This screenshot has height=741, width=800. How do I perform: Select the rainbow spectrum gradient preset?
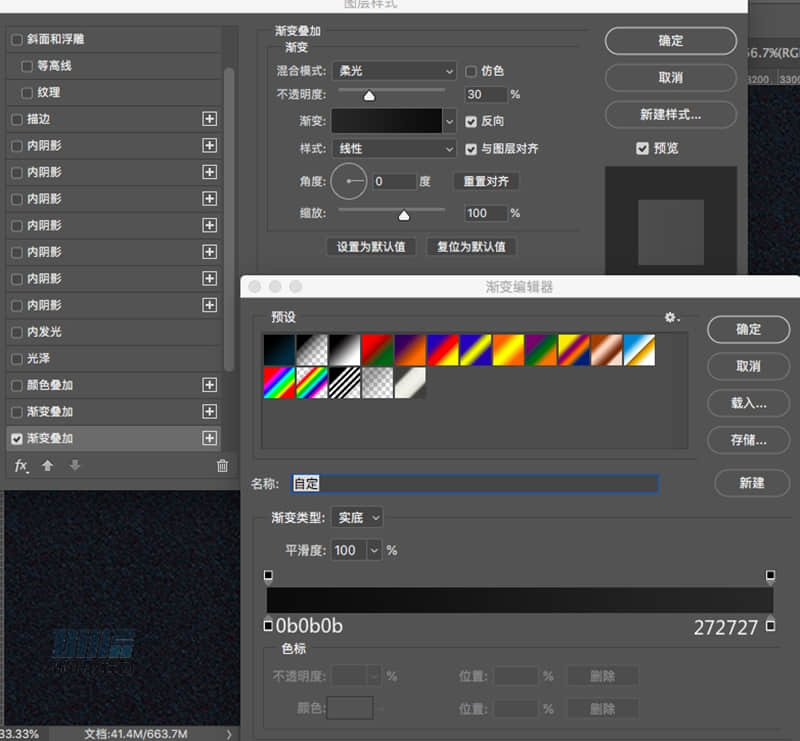(x=279, y=383)
